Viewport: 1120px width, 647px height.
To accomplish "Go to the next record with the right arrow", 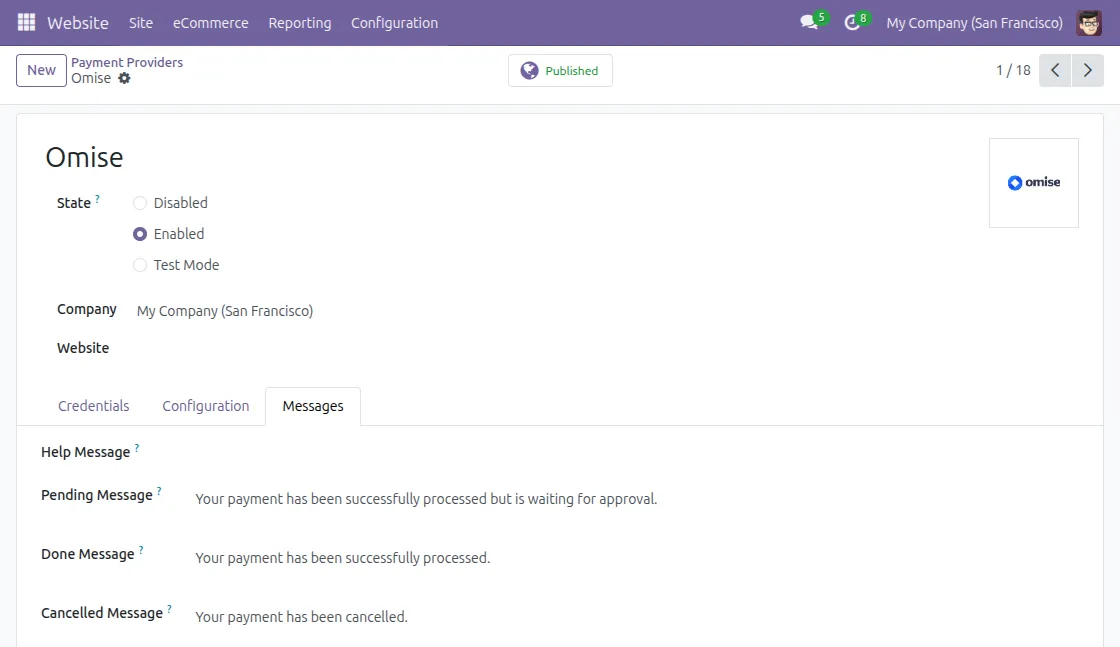I will click(x=1088, y=70).
